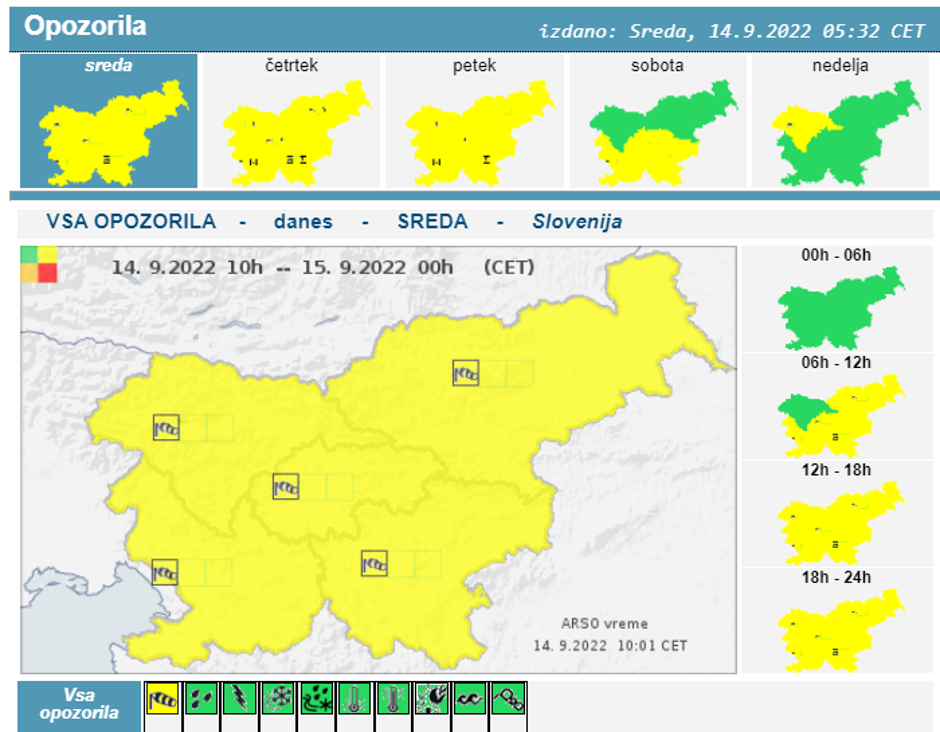Show the 18h - 24h map thumbnail

(x=837, y=627)
